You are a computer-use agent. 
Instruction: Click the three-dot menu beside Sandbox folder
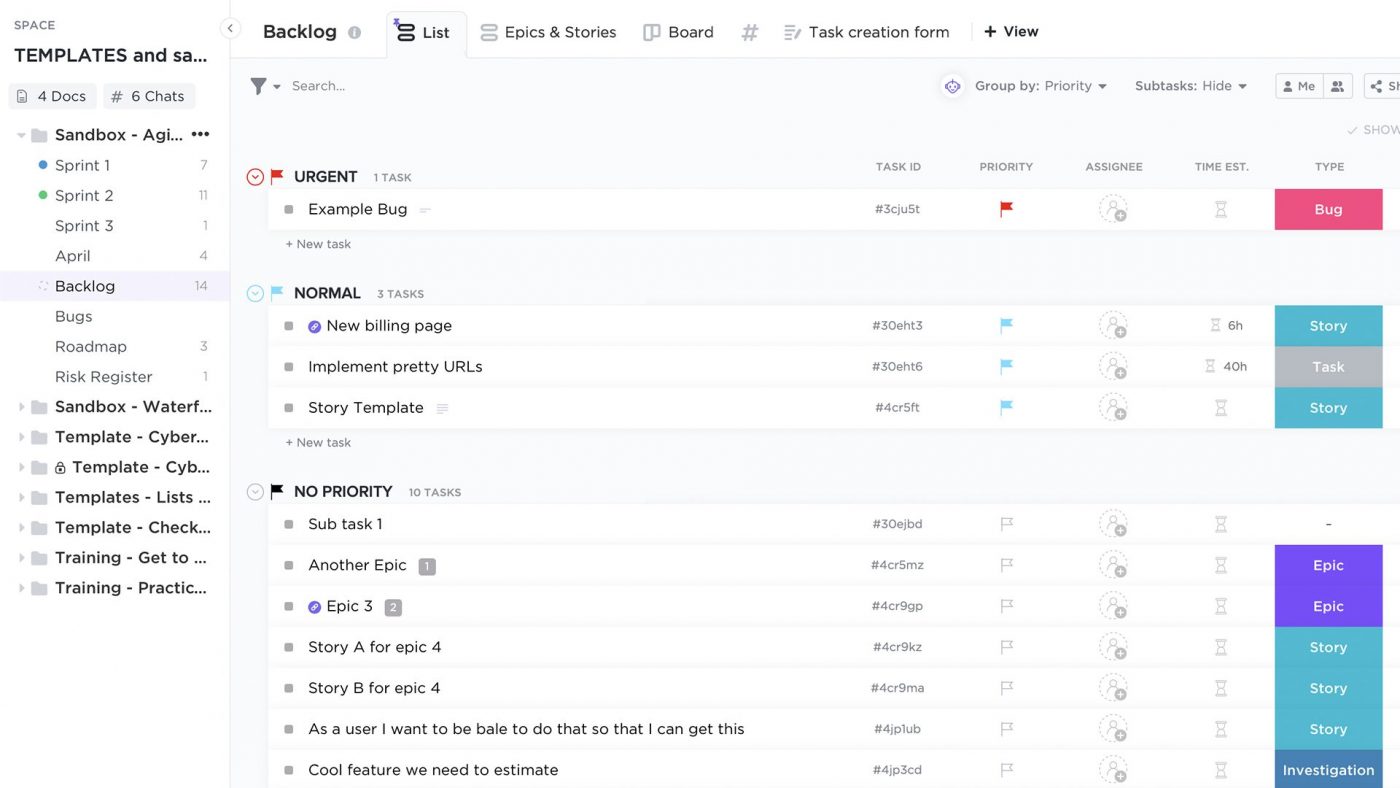coord(200,135)
